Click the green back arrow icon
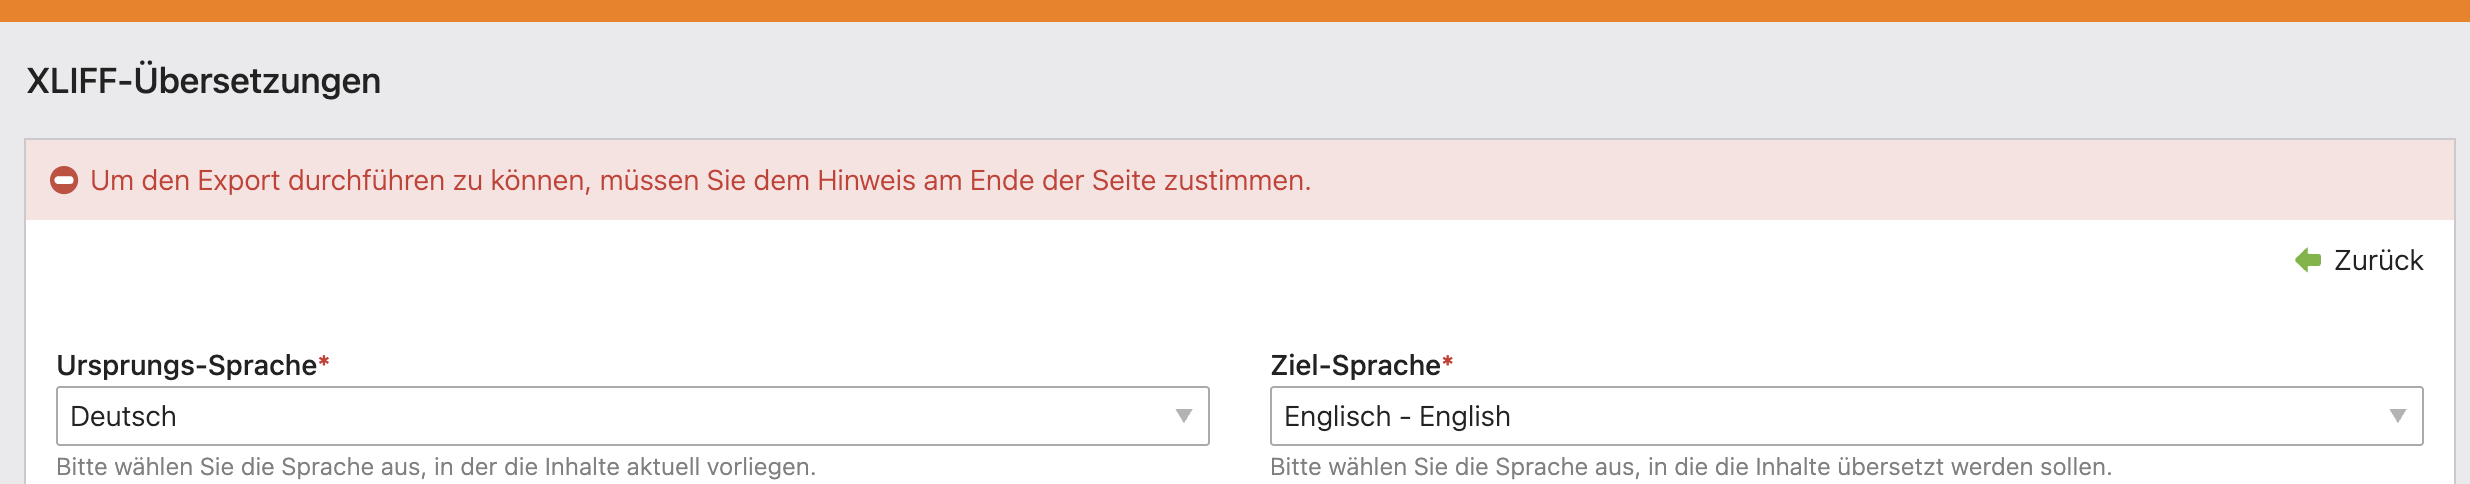2470x484 pixels. [2308, 261]
